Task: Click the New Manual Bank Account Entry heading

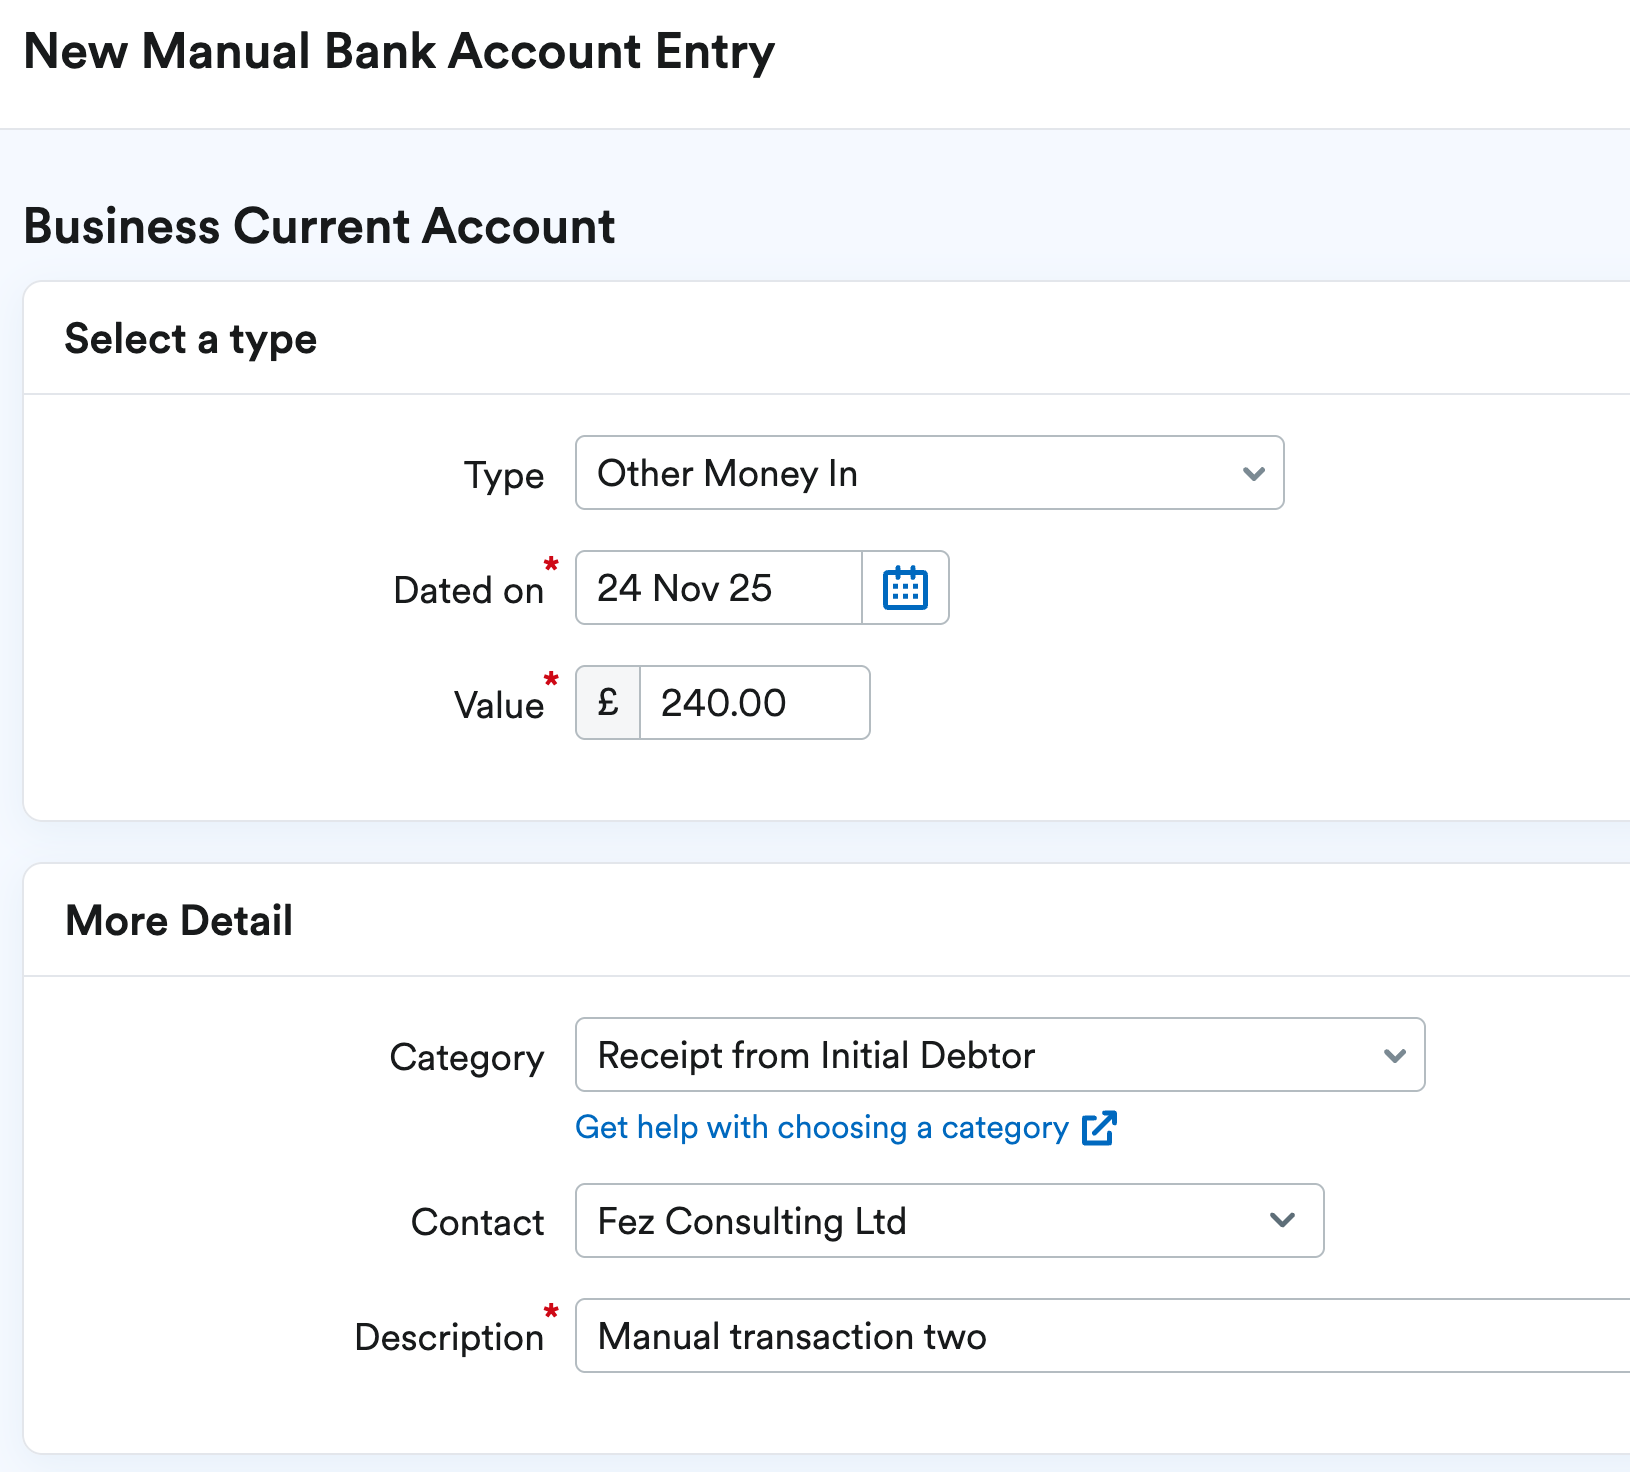Action: coord(399,52)
